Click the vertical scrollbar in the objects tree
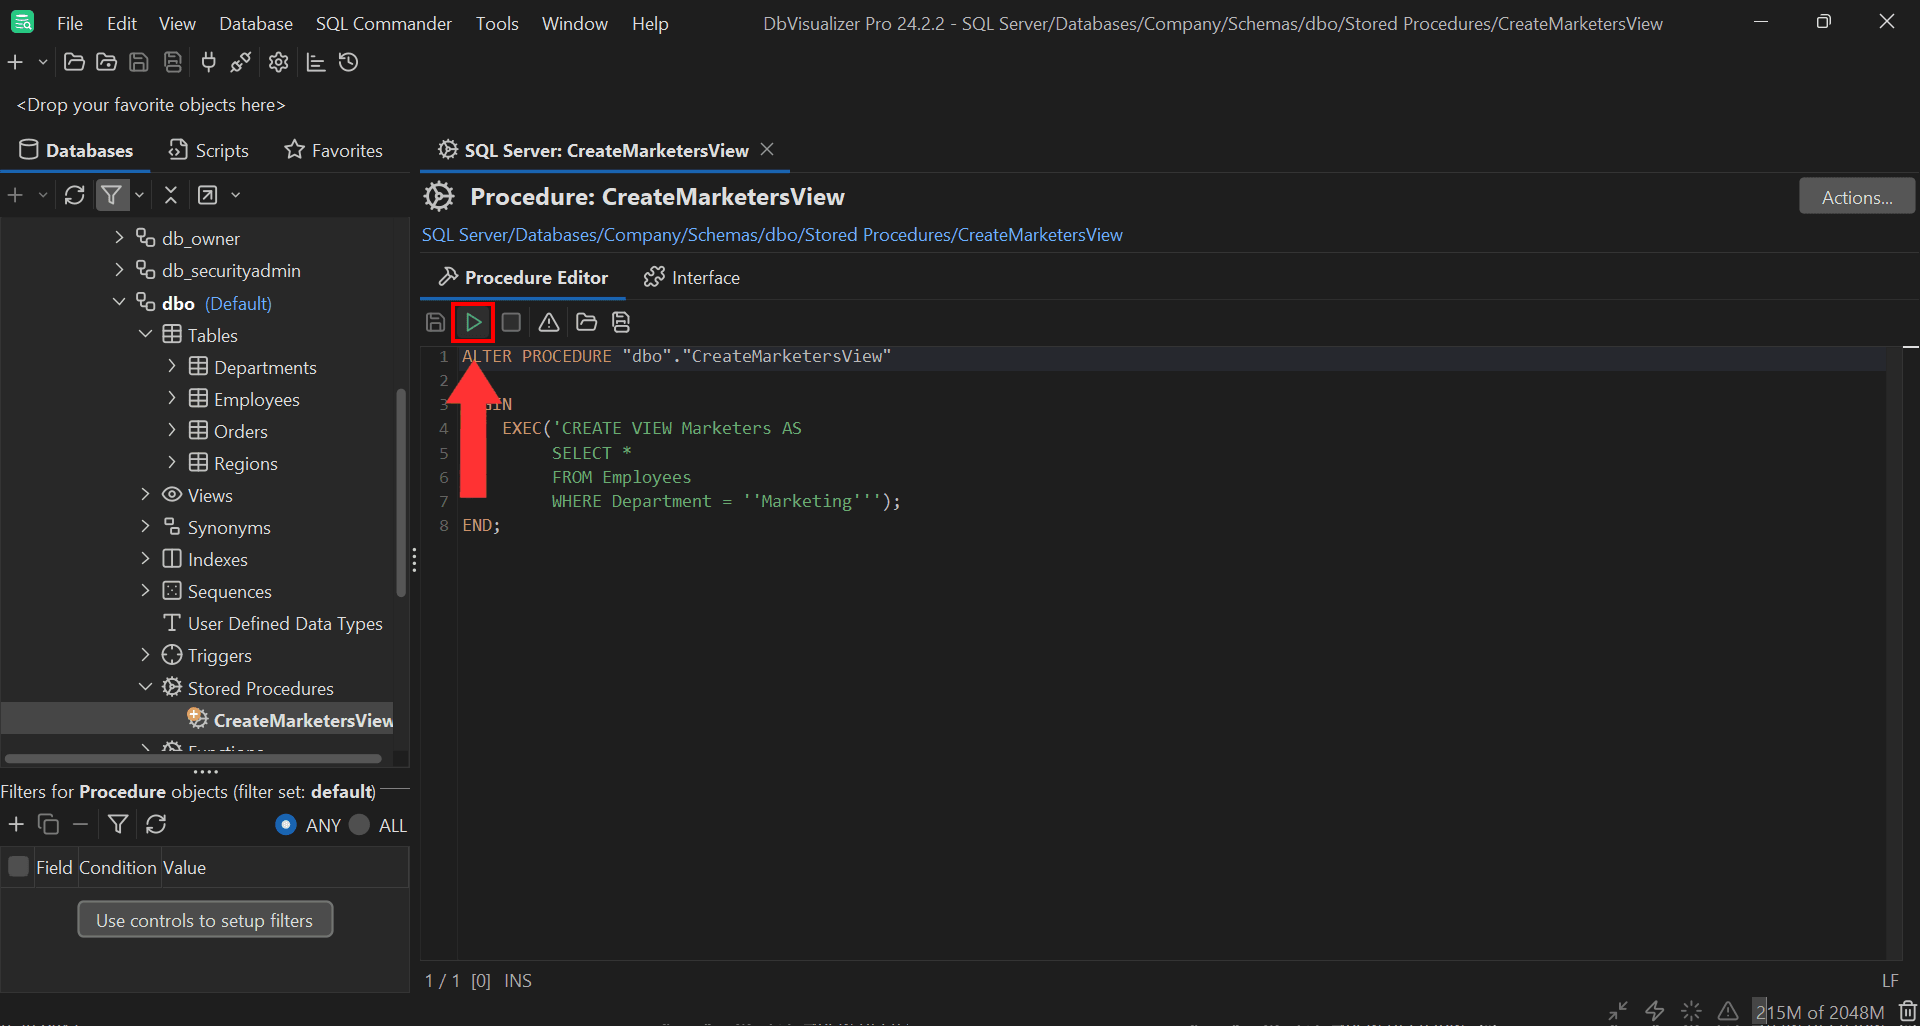This screenshot has width=1920, height=1026. [402, 490]
